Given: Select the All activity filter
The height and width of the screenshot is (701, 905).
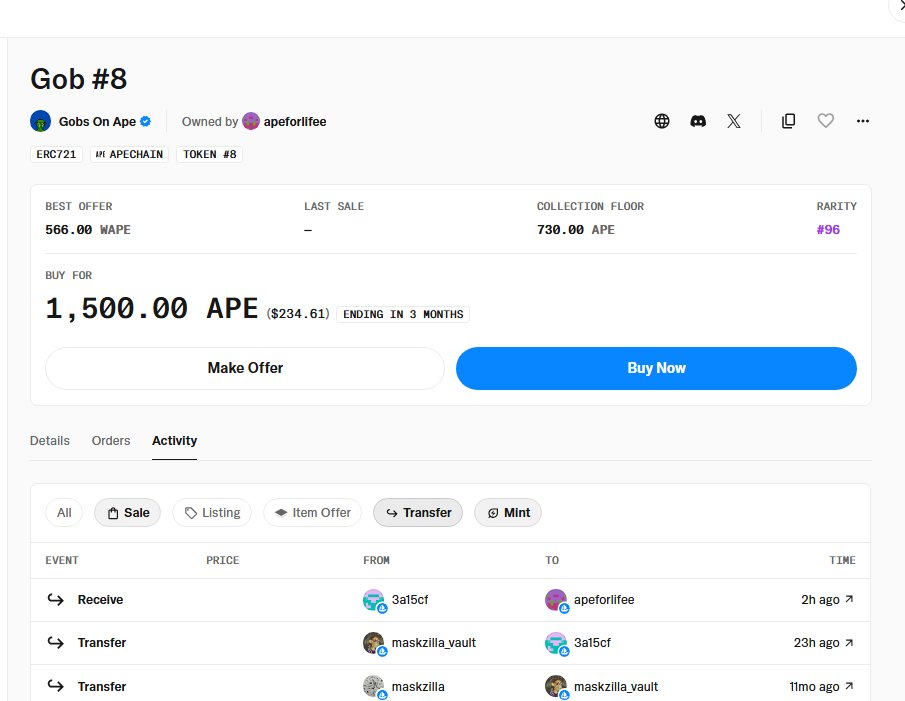Looking at the screenshot, I should point(64,512).
